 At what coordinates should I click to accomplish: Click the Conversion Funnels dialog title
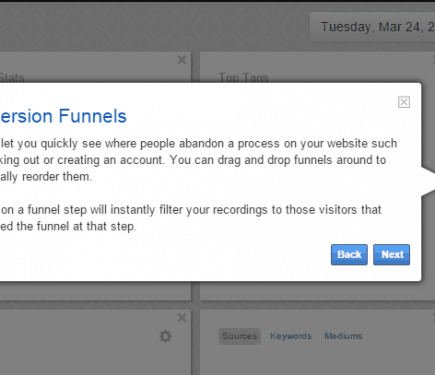(x=63, y=116)
